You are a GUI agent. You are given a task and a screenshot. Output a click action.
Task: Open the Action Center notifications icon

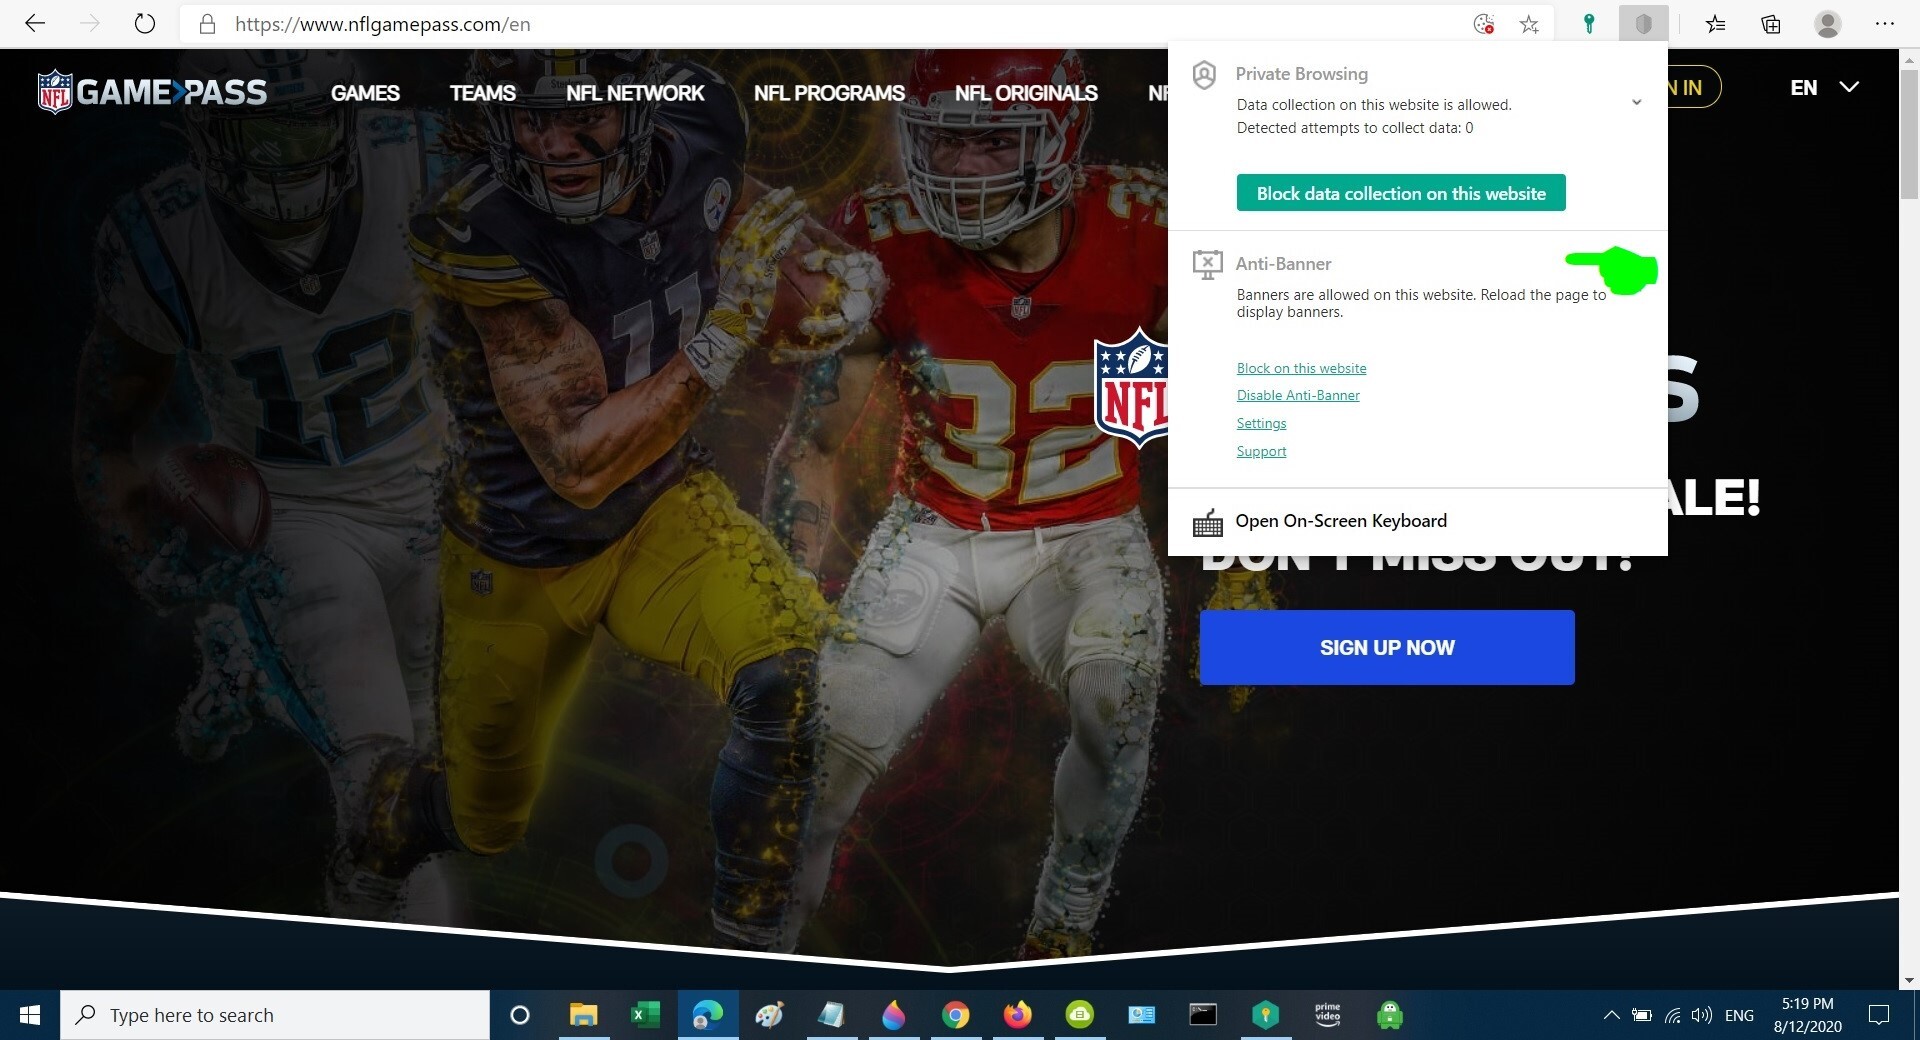click(x=1879, y=1015)
